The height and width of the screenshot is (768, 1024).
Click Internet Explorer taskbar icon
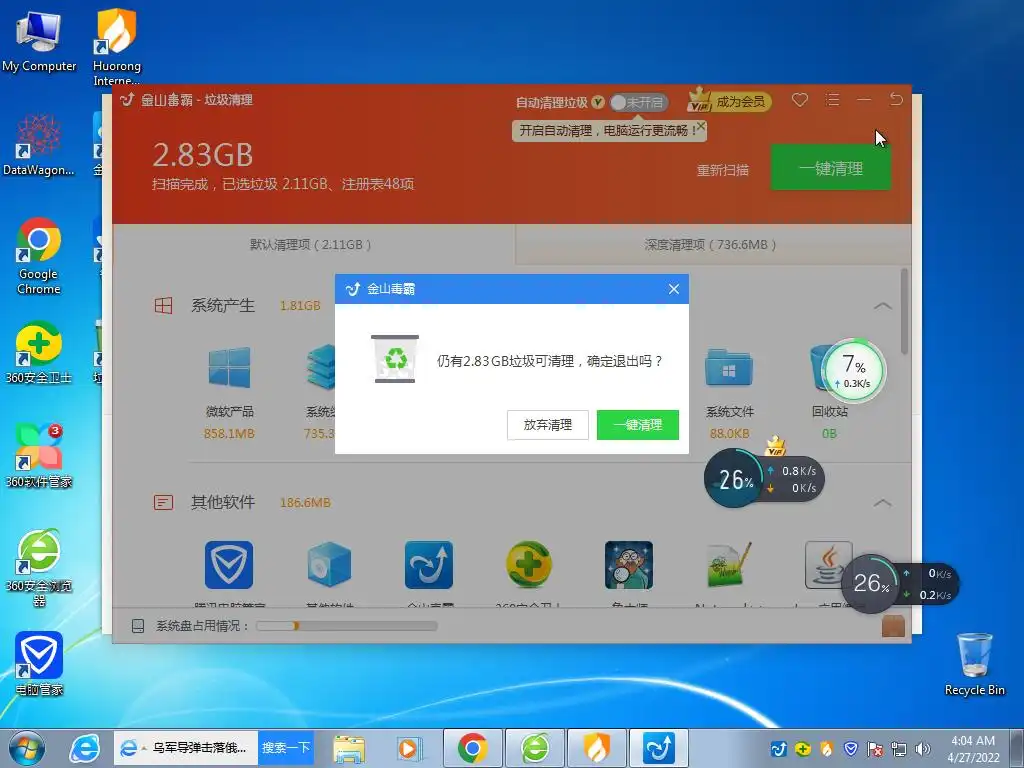point(85,748)
